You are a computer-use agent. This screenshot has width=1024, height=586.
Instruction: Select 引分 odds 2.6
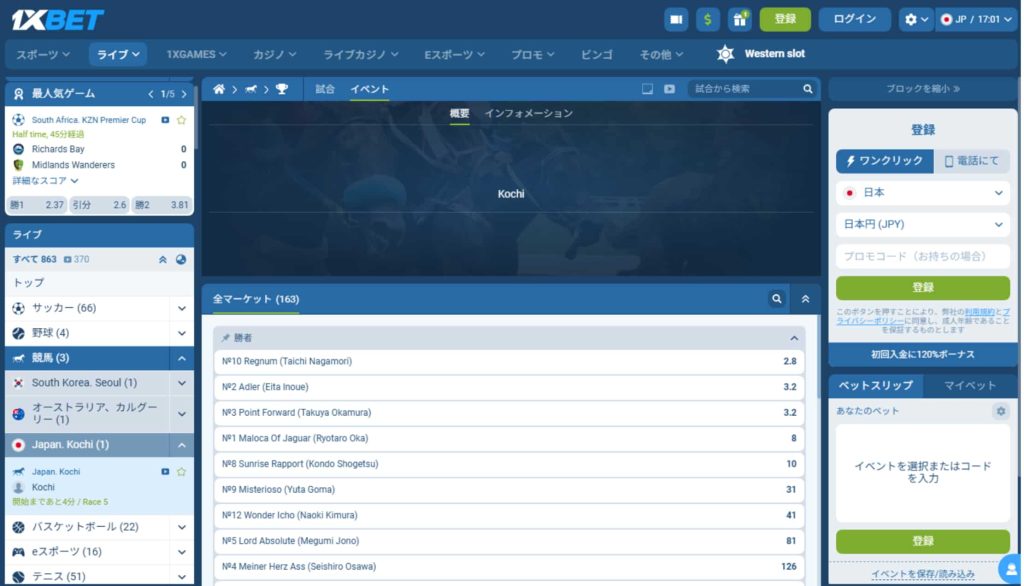coord(99,205)
